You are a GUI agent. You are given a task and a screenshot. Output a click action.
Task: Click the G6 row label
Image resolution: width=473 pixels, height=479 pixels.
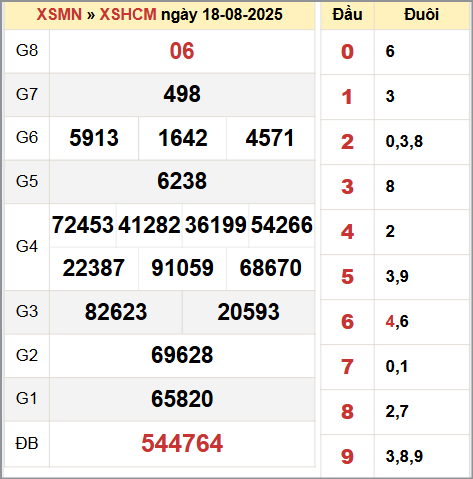pyautogui.click(x=27, y=138)
